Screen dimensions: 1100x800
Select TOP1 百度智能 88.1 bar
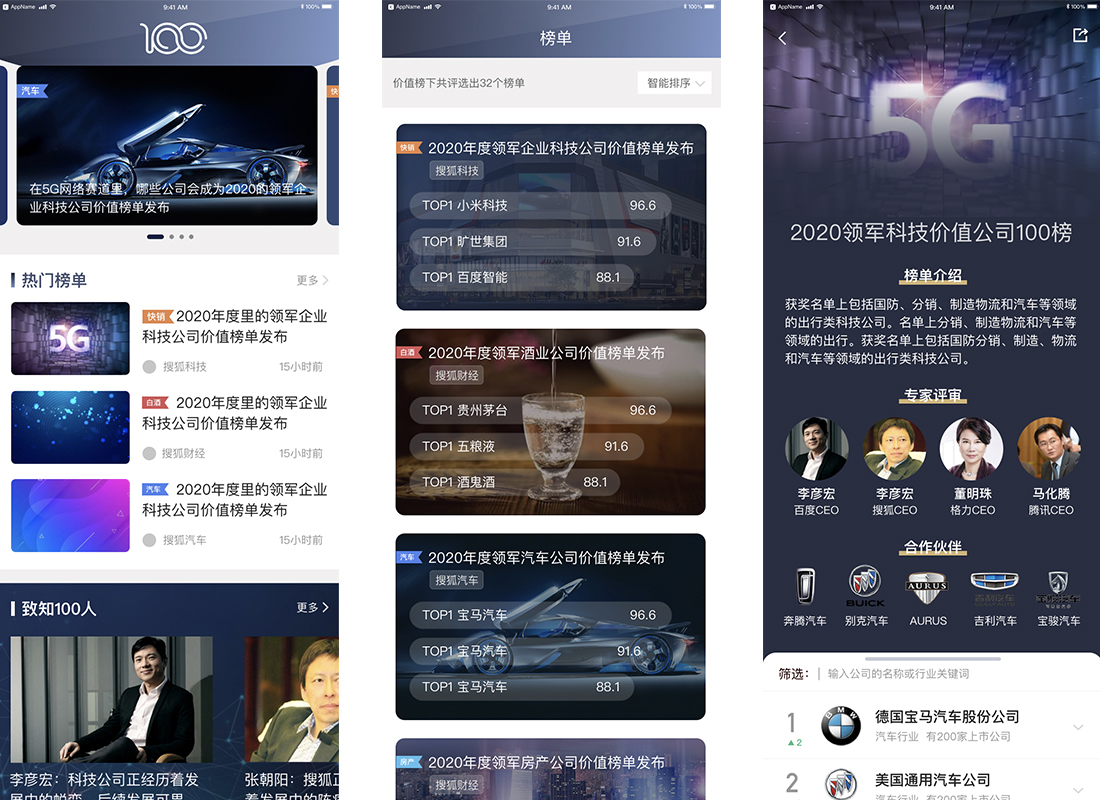pos(523,277)
